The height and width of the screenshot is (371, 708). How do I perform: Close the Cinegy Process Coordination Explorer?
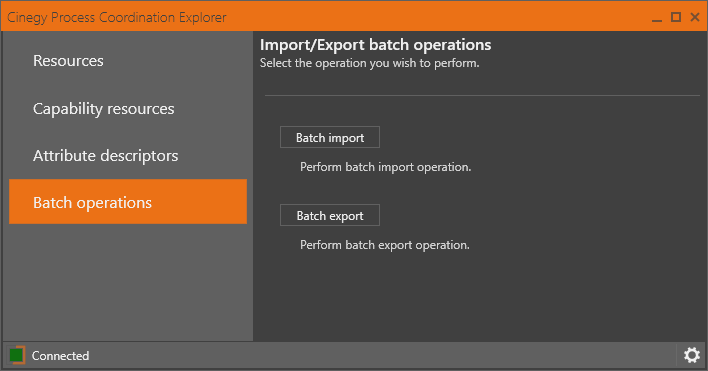coord(695,17)
